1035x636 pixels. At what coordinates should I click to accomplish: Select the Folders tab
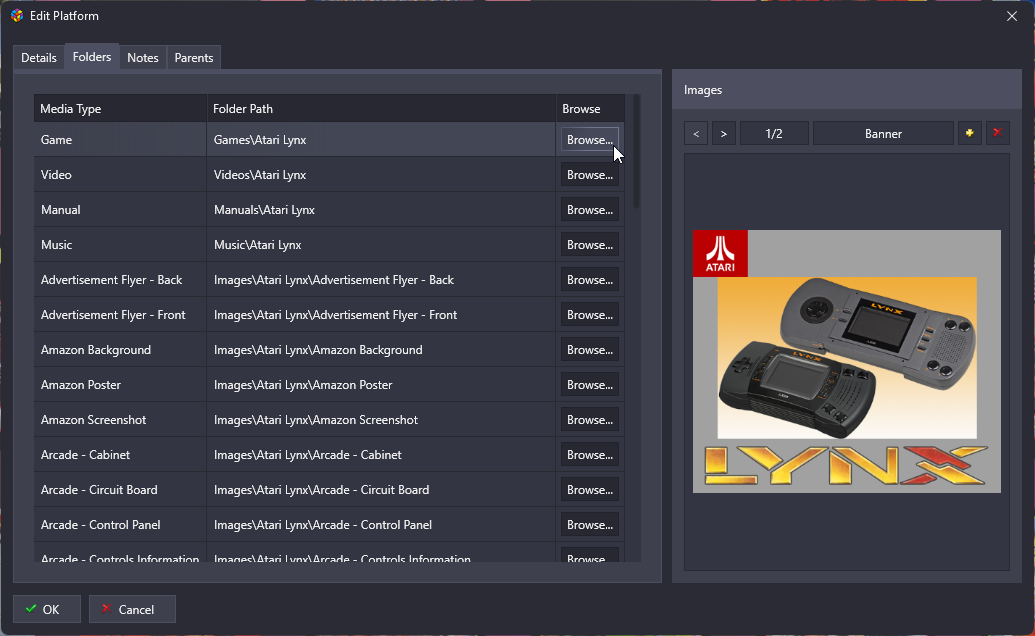92,57
